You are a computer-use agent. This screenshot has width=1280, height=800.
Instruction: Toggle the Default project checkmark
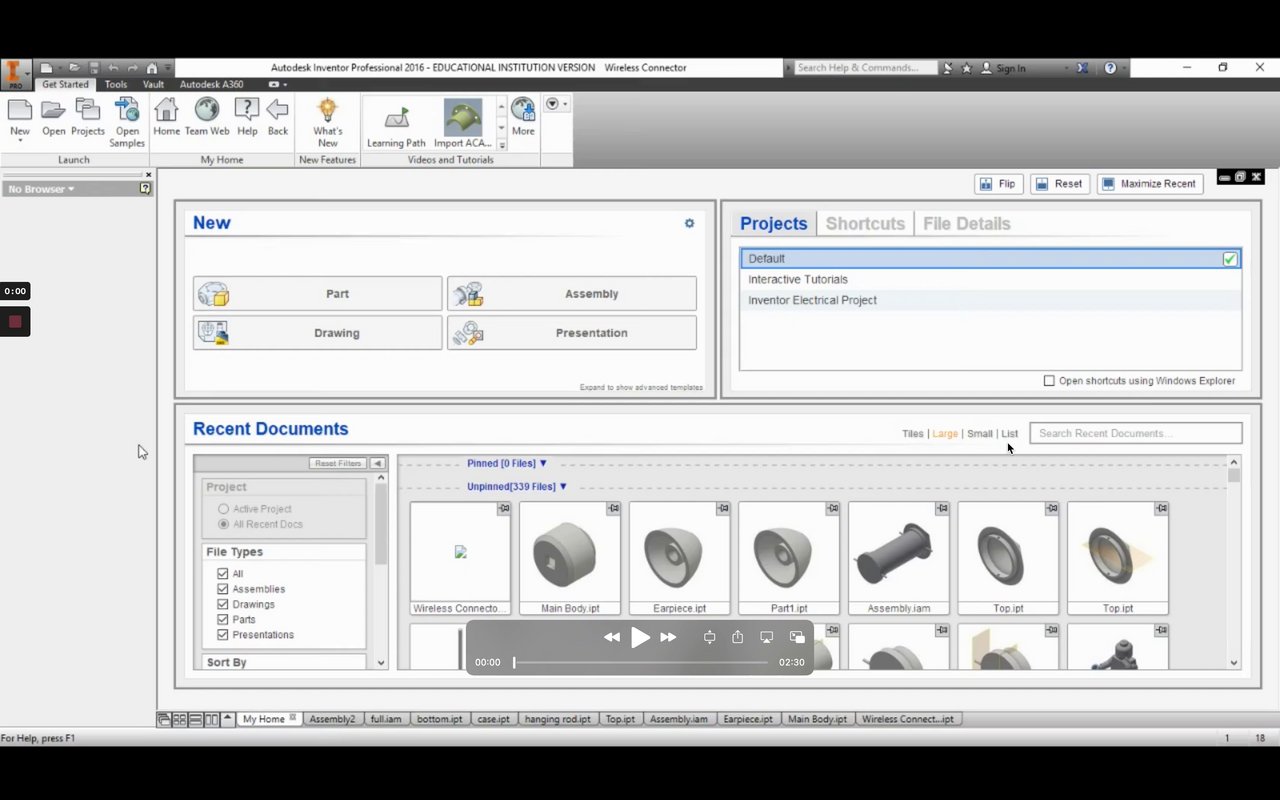point(1230,259)
